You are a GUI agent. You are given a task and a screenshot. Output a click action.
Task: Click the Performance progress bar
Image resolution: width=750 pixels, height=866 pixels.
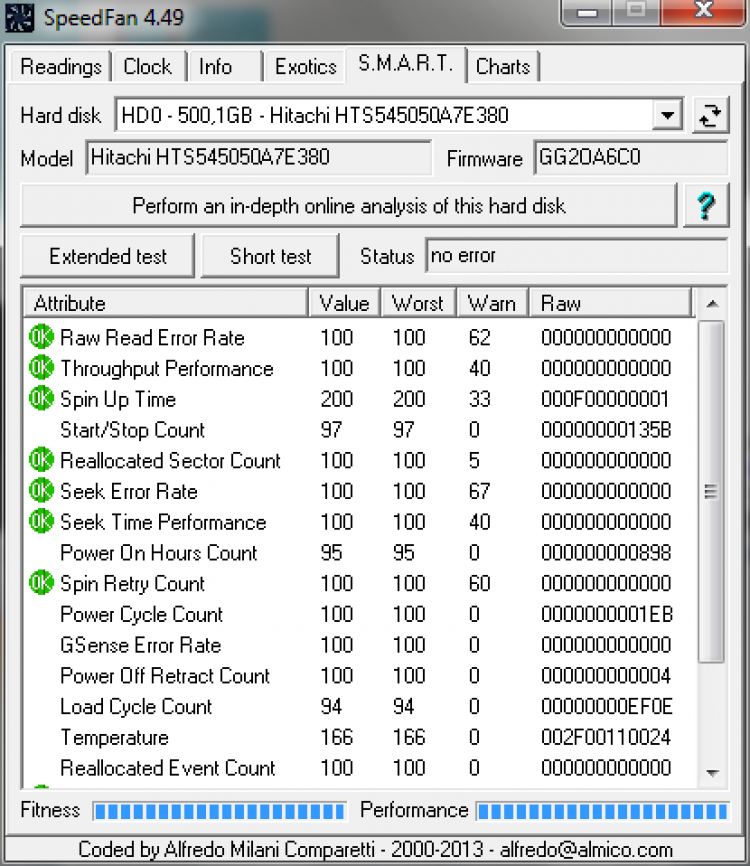tap(603, 811)
